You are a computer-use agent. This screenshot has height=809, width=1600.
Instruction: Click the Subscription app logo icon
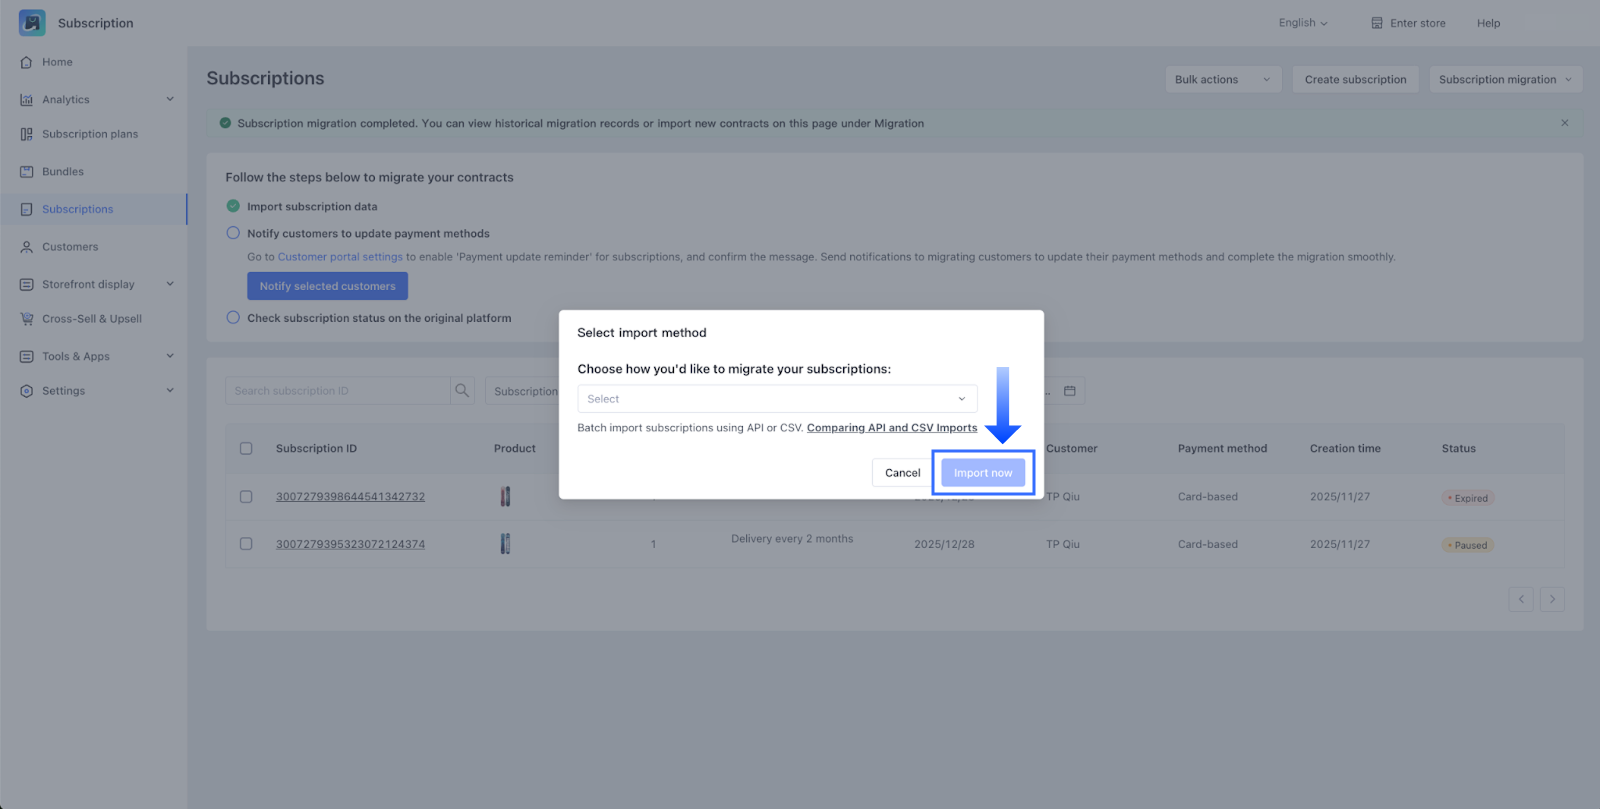point(32,23)
